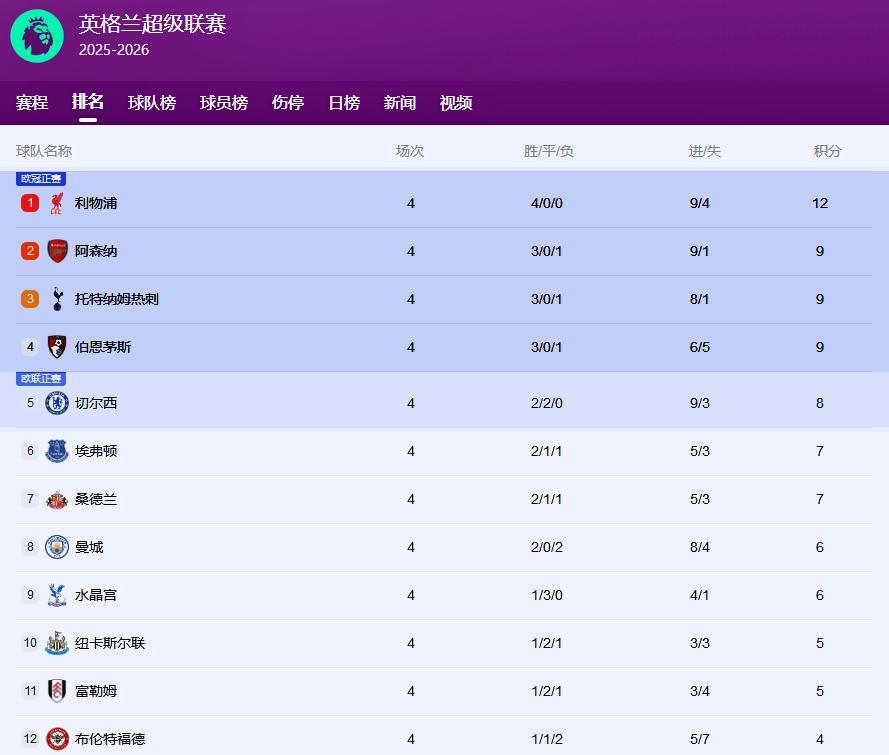889x755 pixels.
Task: Click the Fulham club crest
Action: (x=57, y=691)
